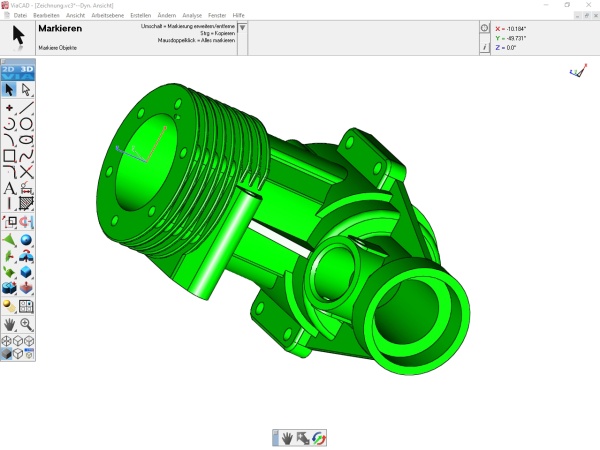
Task: Switch to hidden-line cube display mode
Action: pyautogui.click(x=18, y=341)
